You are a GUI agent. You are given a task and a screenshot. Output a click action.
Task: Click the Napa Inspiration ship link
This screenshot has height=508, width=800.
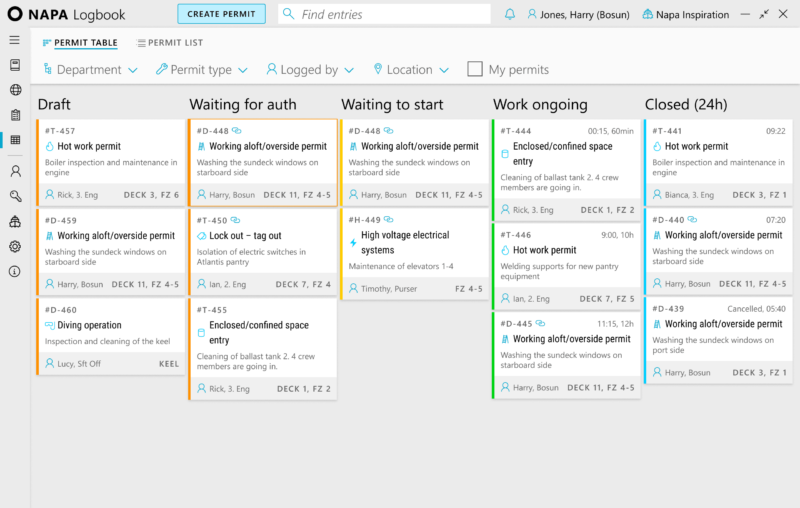[685, 14]
